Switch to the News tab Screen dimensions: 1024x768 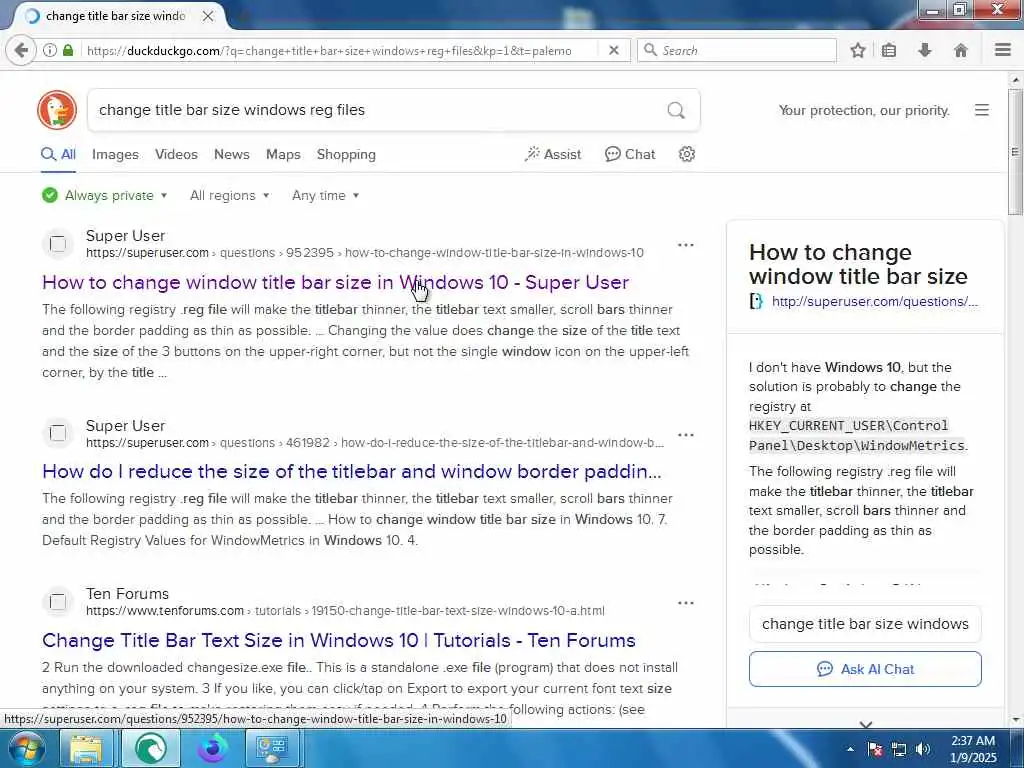tap(232, 154)
